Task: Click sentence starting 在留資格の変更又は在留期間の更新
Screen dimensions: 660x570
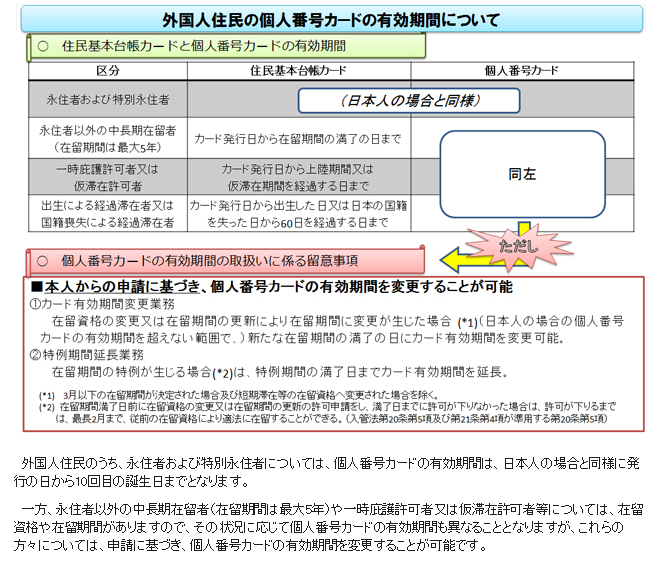Action: click(x=332, y=330)
